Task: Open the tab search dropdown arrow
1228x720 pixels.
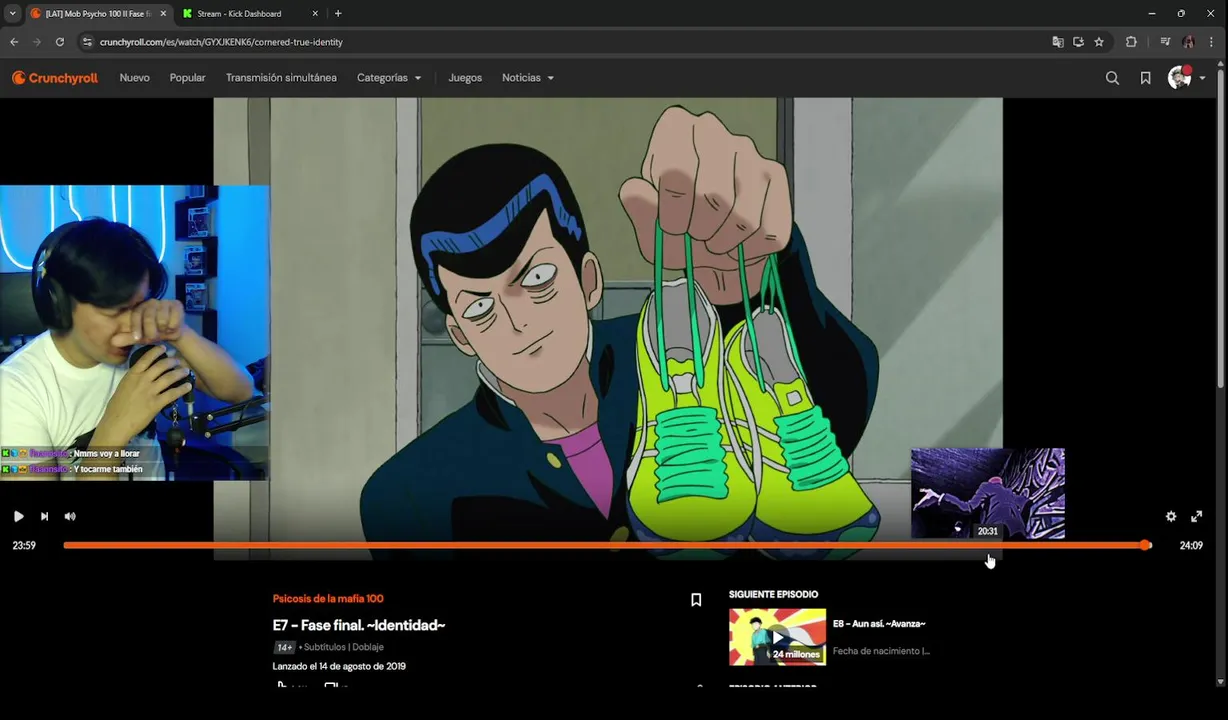Action: 12,14
